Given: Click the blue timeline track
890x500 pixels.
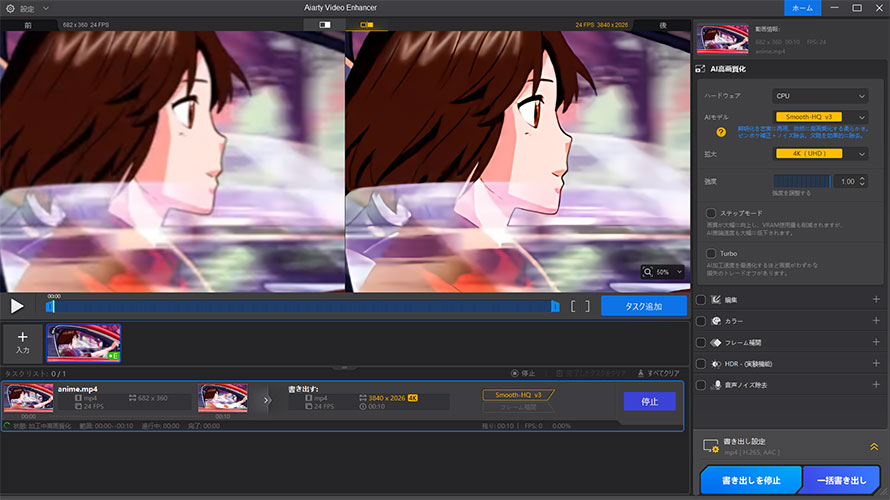Looking at the screenshot, I should click(303, 306).
